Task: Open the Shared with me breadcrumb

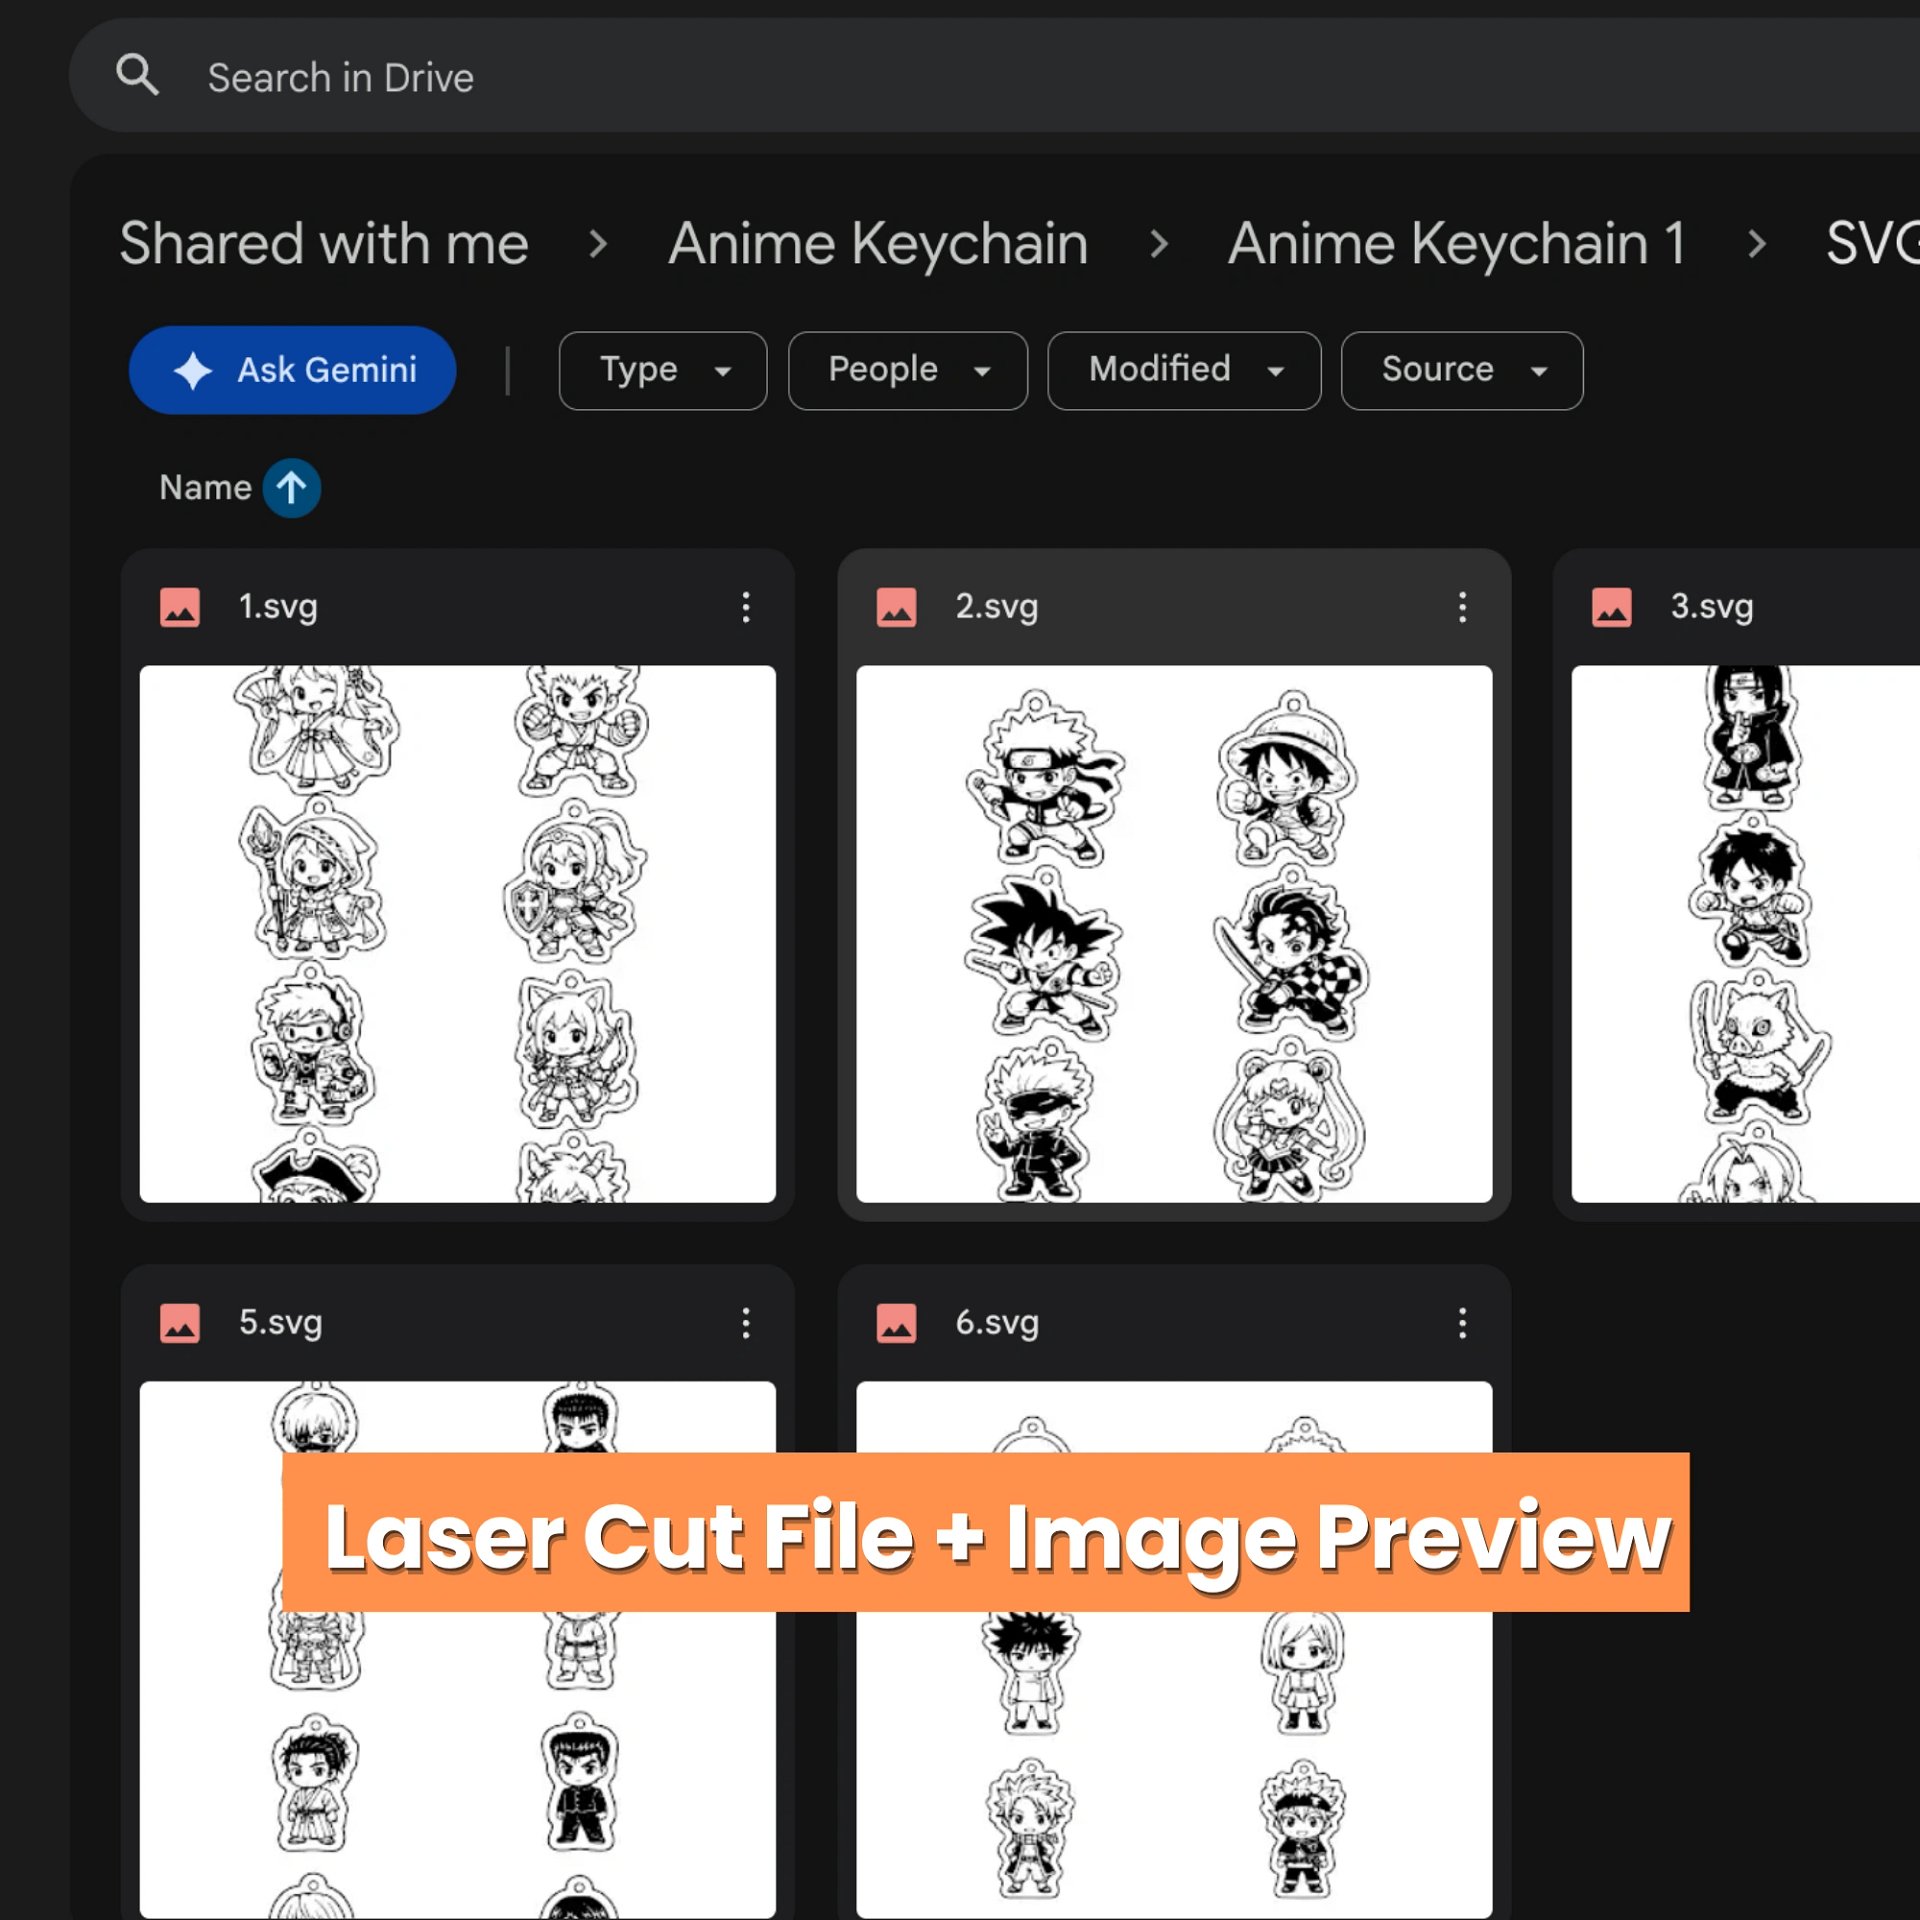Action: pyautogui.click(x=324, y=243)
